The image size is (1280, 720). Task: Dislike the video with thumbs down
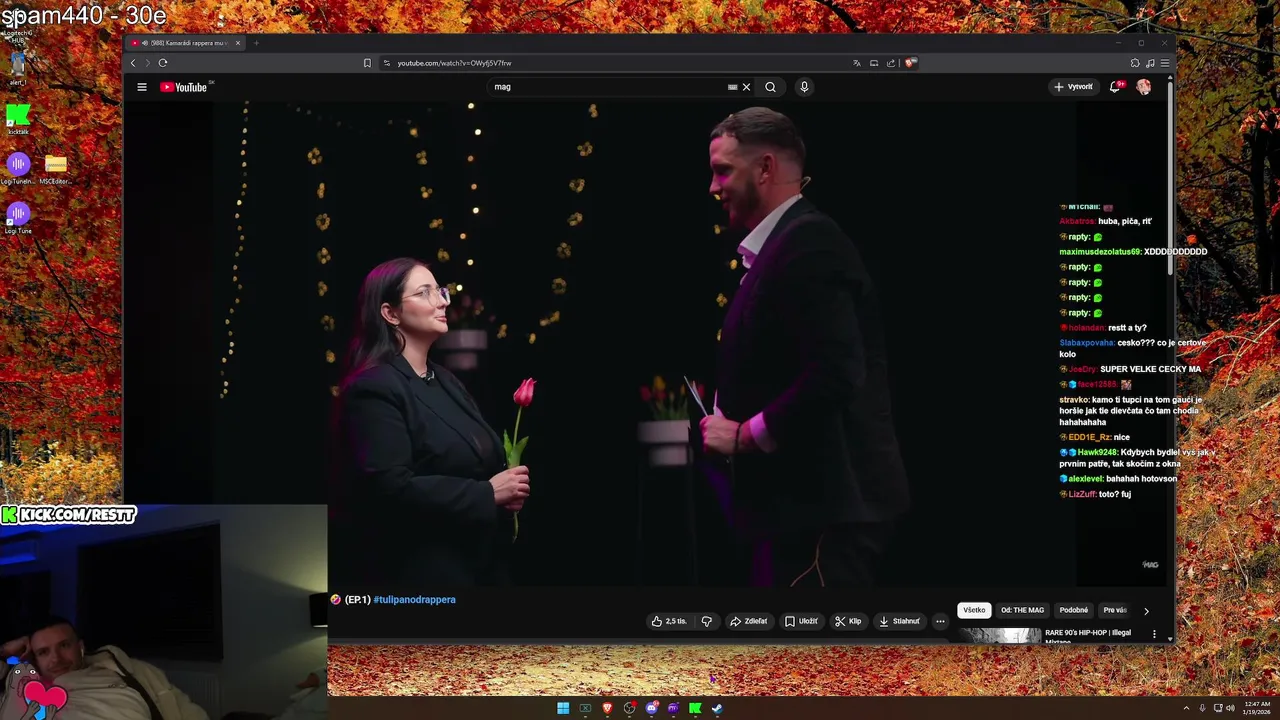(x=707, y=621)
